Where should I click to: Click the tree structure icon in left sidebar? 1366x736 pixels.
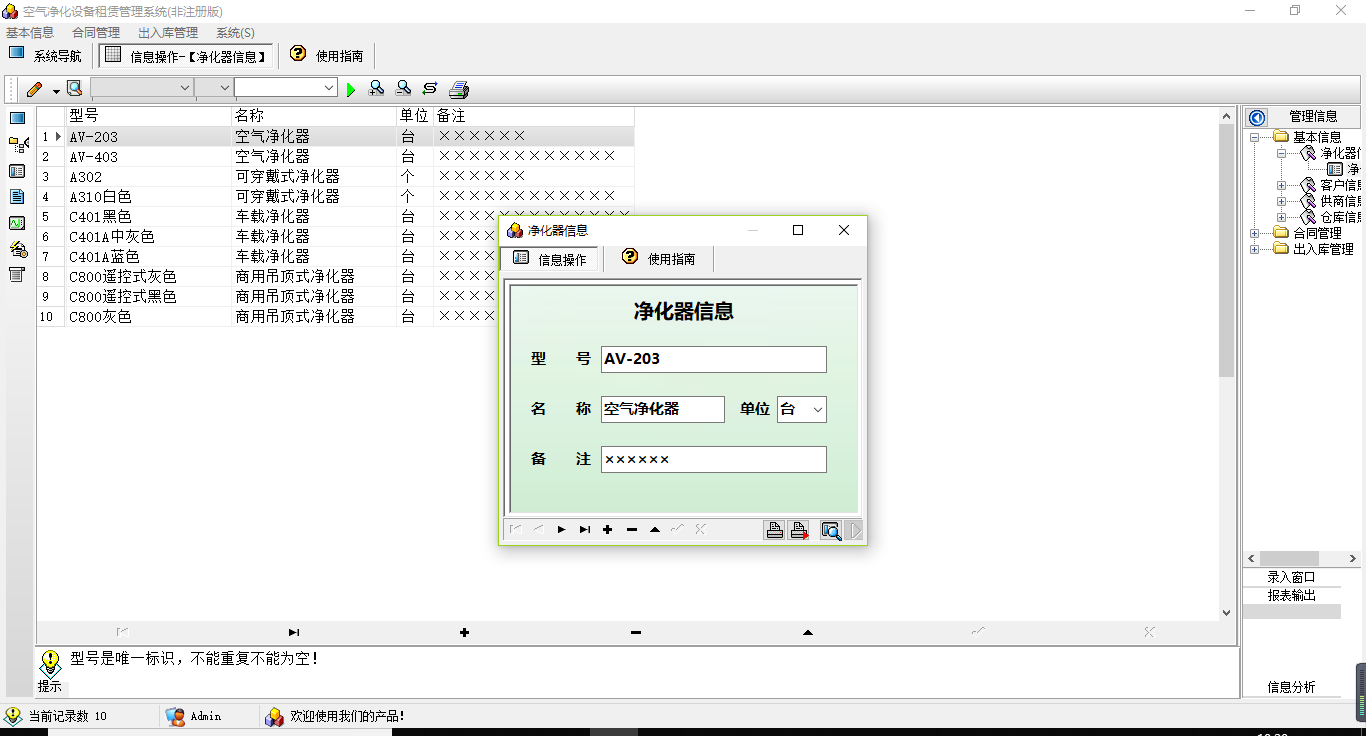tap(17, 145)
